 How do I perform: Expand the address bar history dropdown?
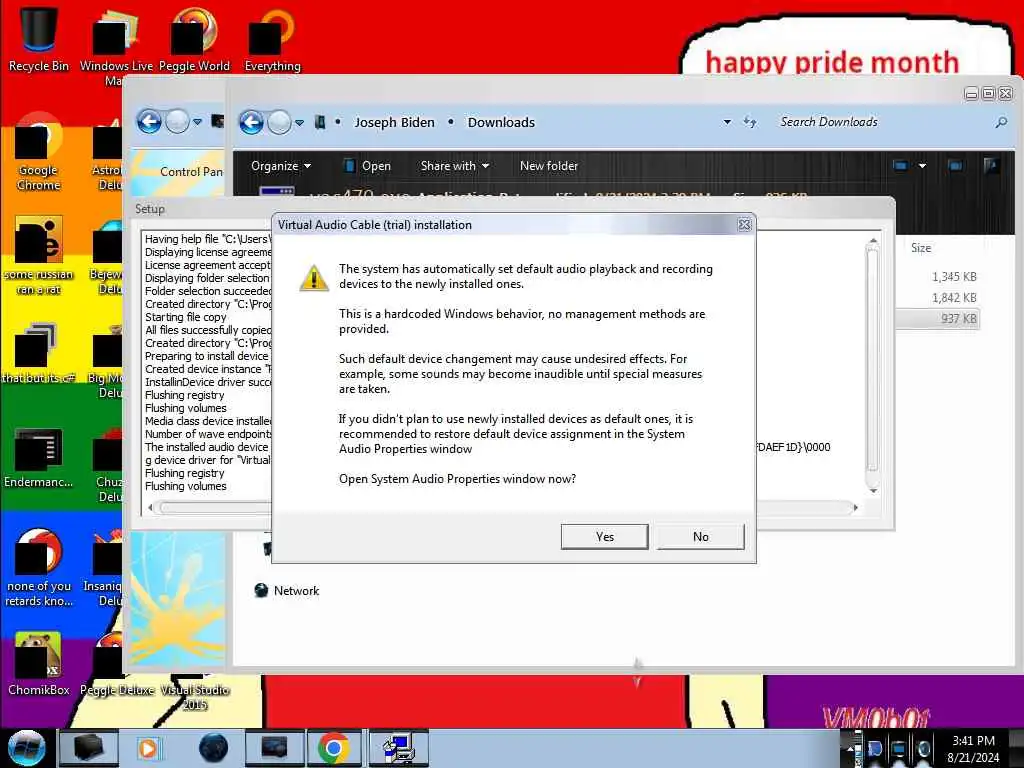pyautogui.click(x=727, y=122)
